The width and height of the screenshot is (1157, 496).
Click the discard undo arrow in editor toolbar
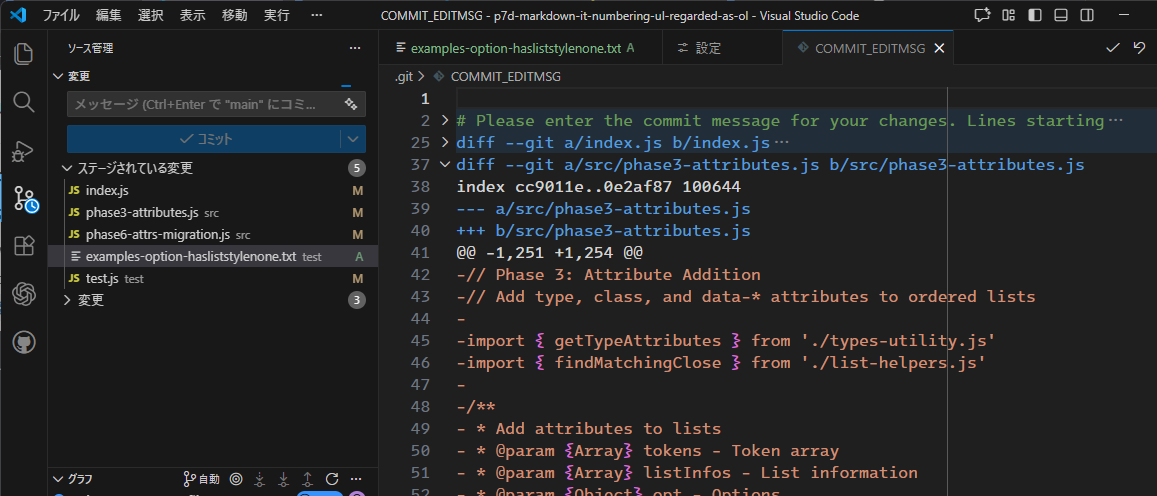[x=1139, y=48]
